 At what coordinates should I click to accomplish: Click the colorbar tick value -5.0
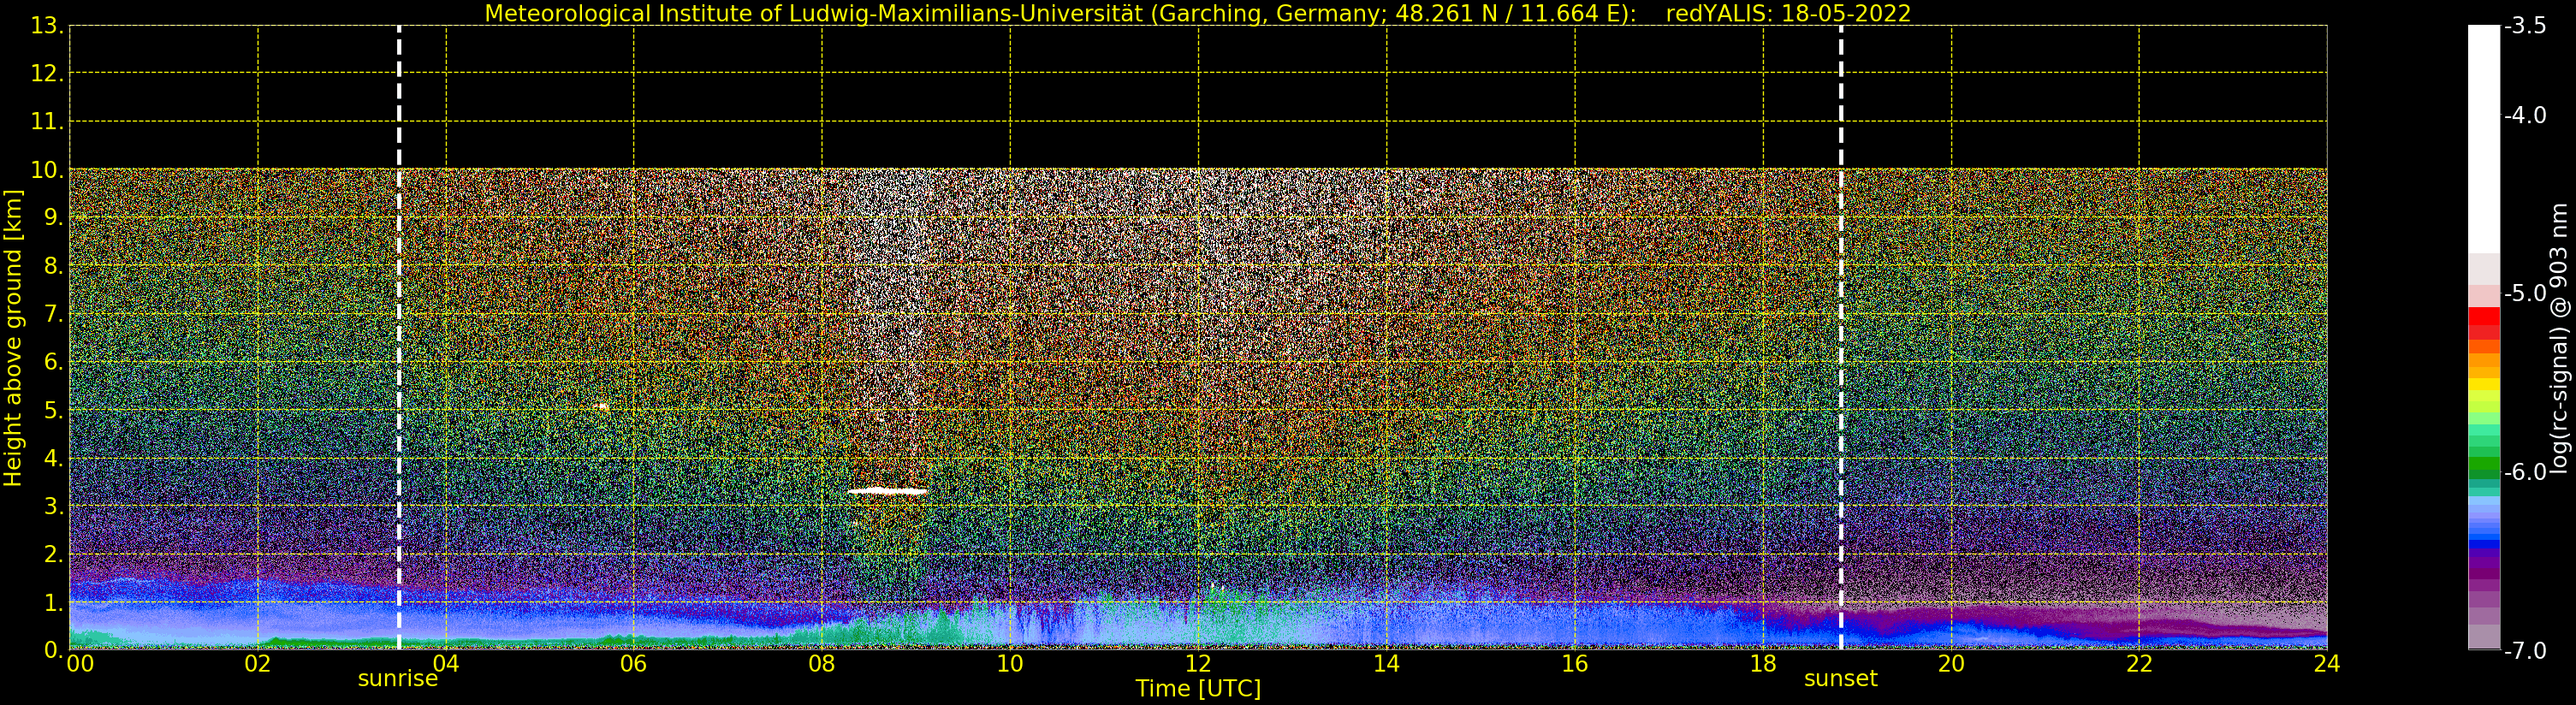coord(2525,293)
